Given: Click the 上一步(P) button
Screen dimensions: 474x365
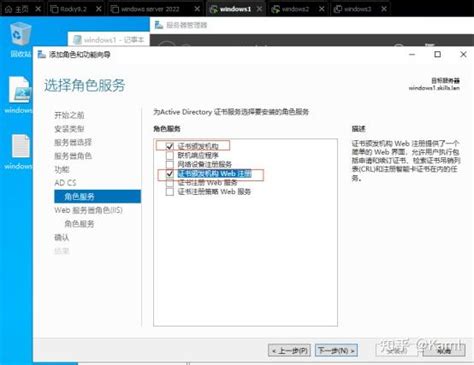Looking at the screenshot, I should click(289, 350).
